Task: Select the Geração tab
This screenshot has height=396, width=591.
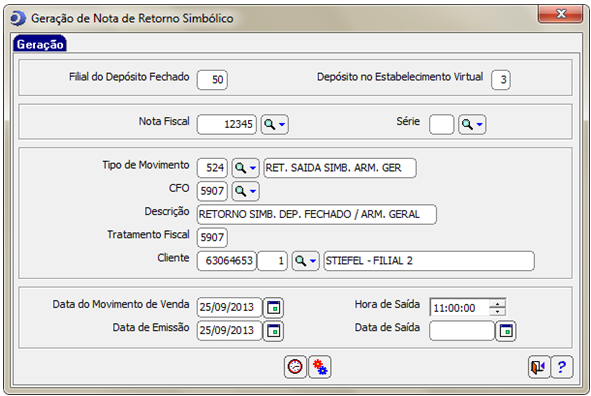Action: point(40,44)
